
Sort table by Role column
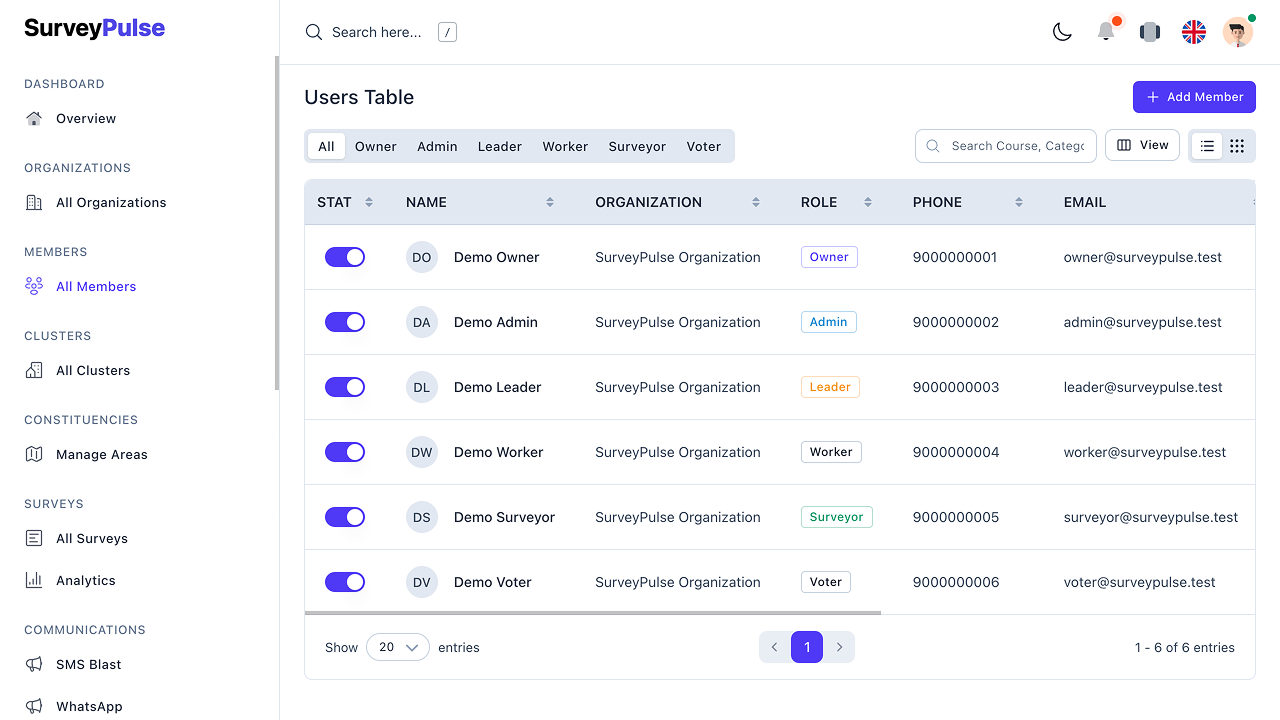point(867,202)
